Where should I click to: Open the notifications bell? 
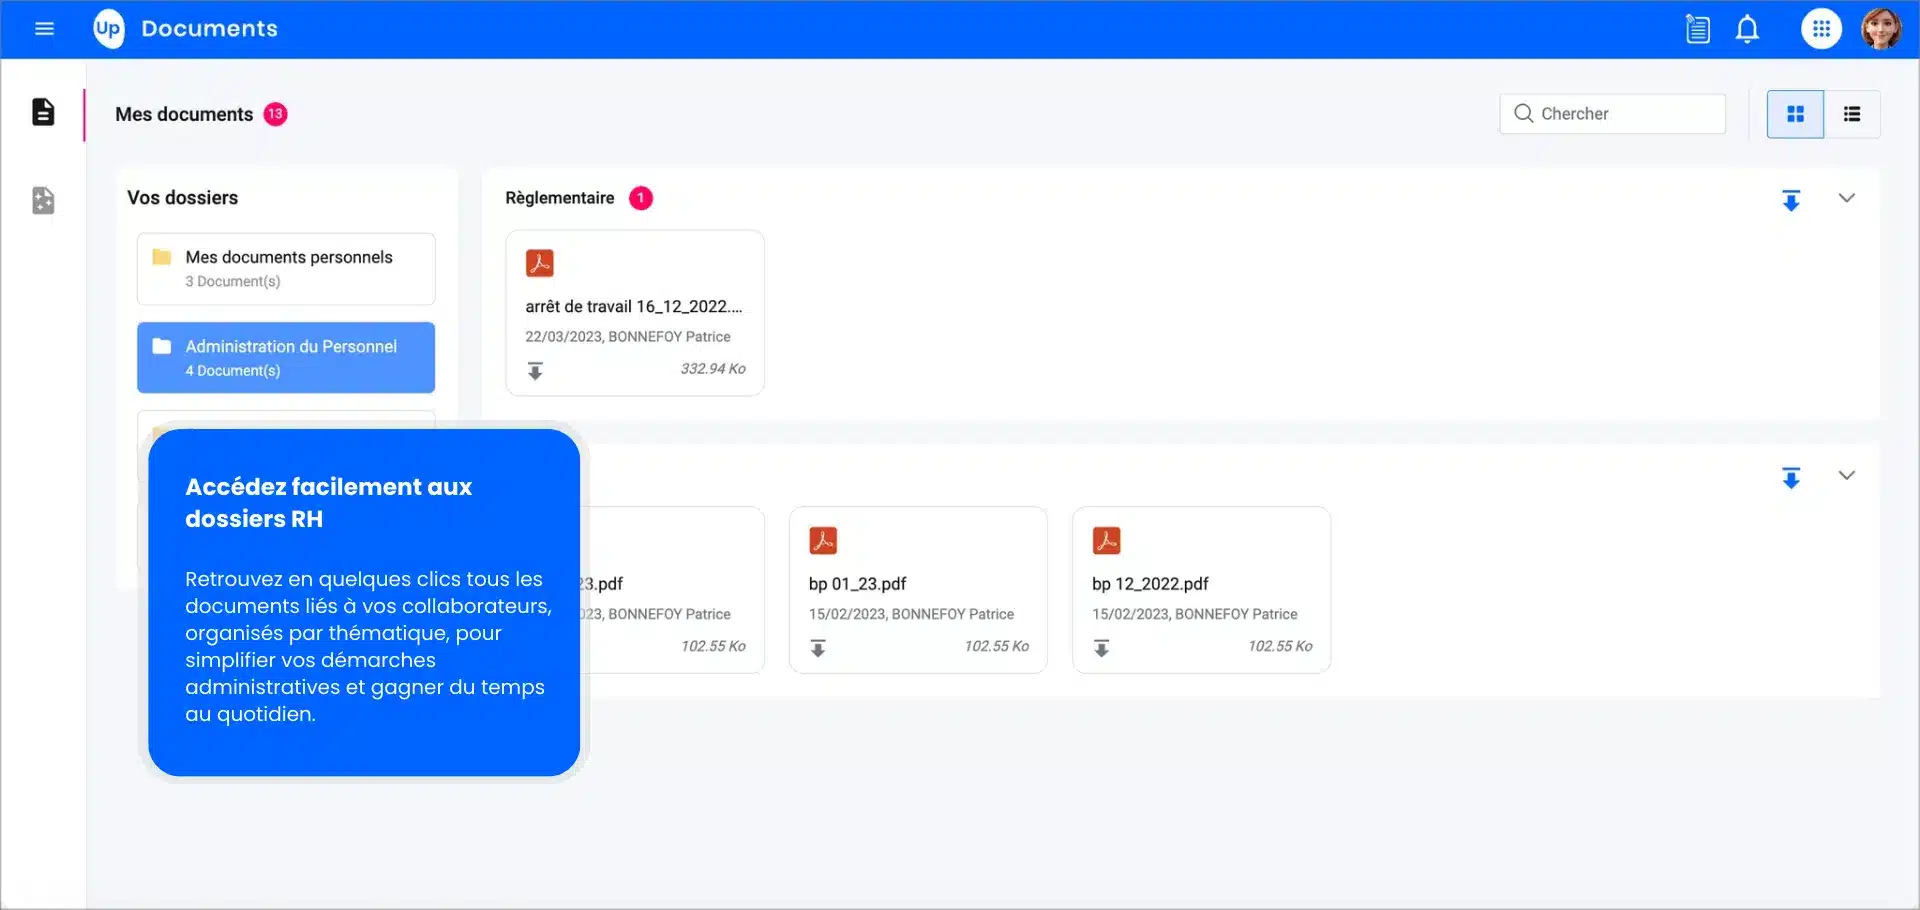tap(1747, 29)
